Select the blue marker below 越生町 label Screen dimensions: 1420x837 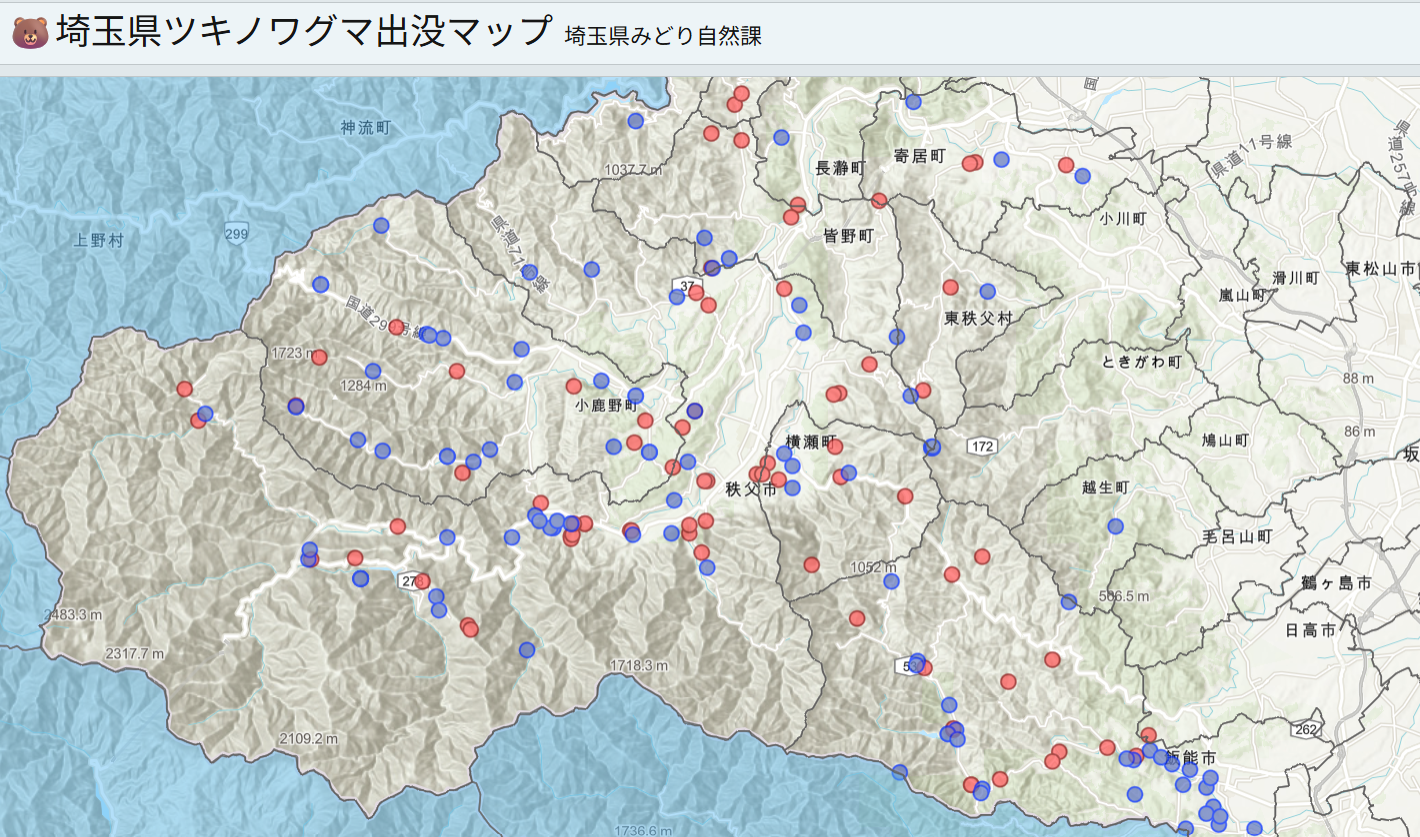pos(1115,526)
